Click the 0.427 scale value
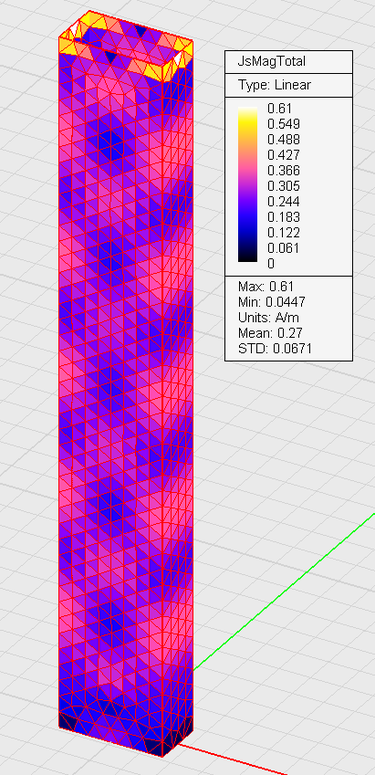Screen dimensions: 375x775 point(284,155)
